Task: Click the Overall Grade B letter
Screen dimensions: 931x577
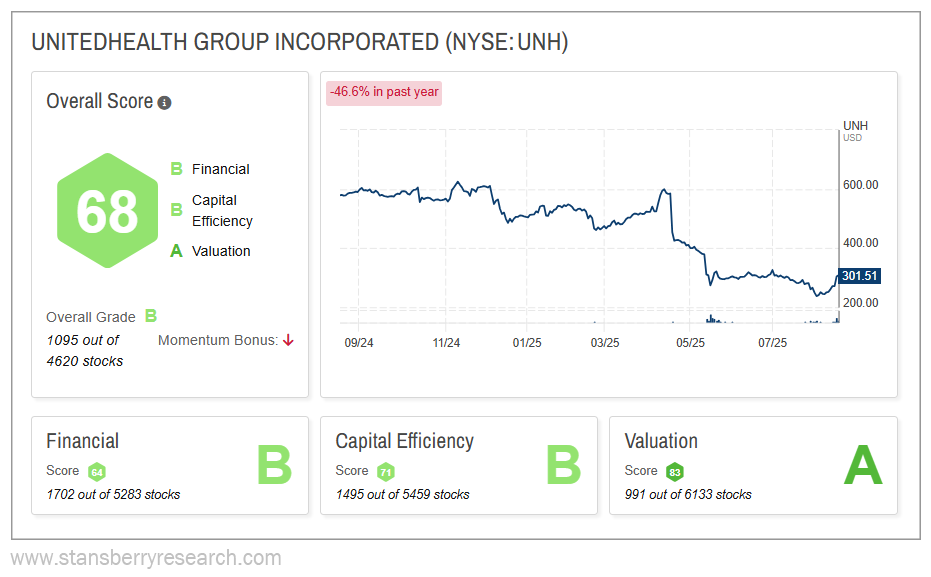Action: [x=151, y=316]
